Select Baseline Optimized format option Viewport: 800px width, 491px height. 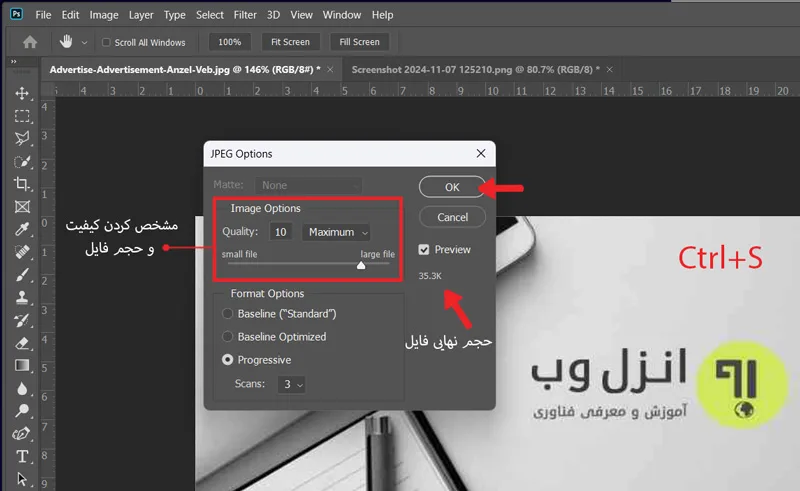tap(228, 336)
